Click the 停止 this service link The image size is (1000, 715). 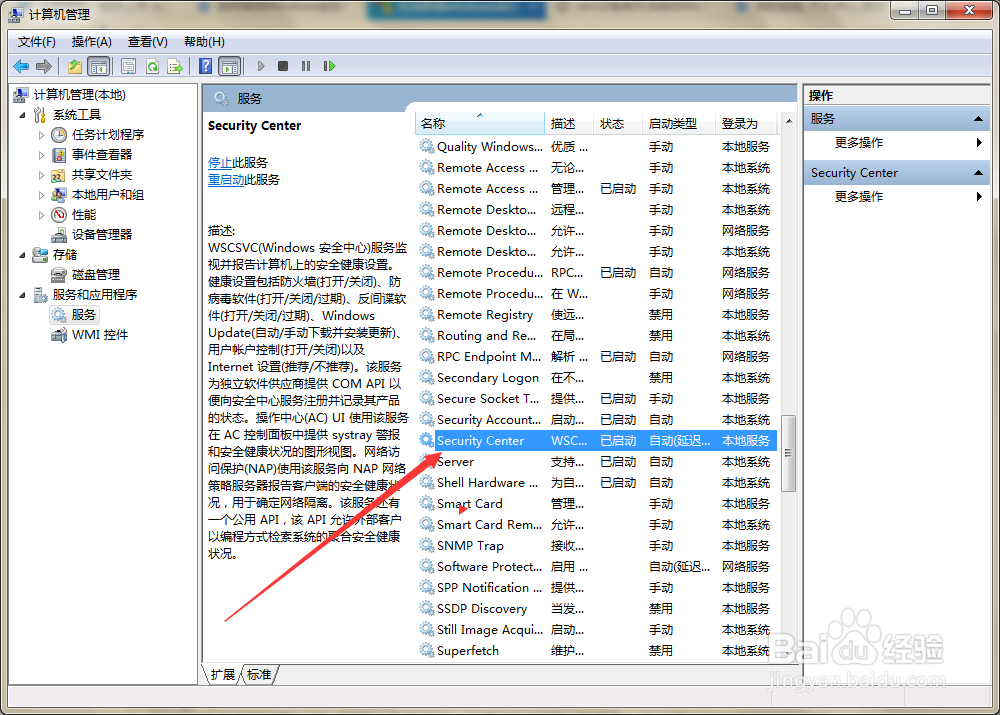[x=219, y=163]
